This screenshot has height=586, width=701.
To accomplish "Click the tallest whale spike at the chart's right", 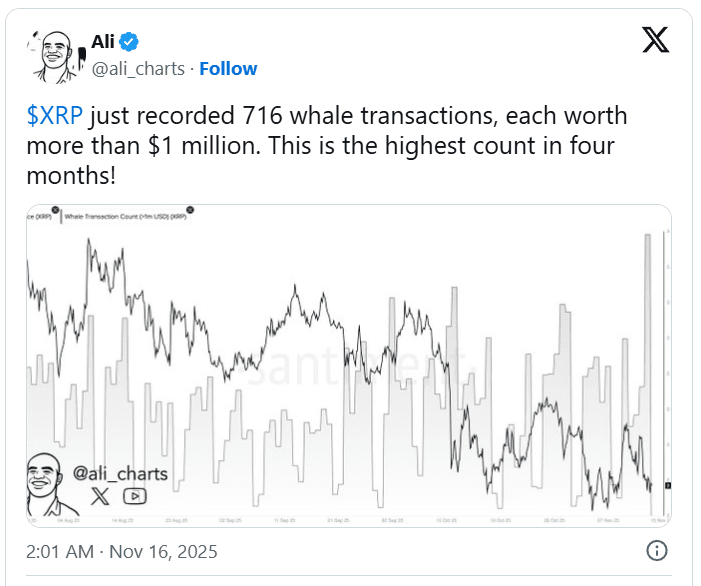I will (x=648, y=300).
